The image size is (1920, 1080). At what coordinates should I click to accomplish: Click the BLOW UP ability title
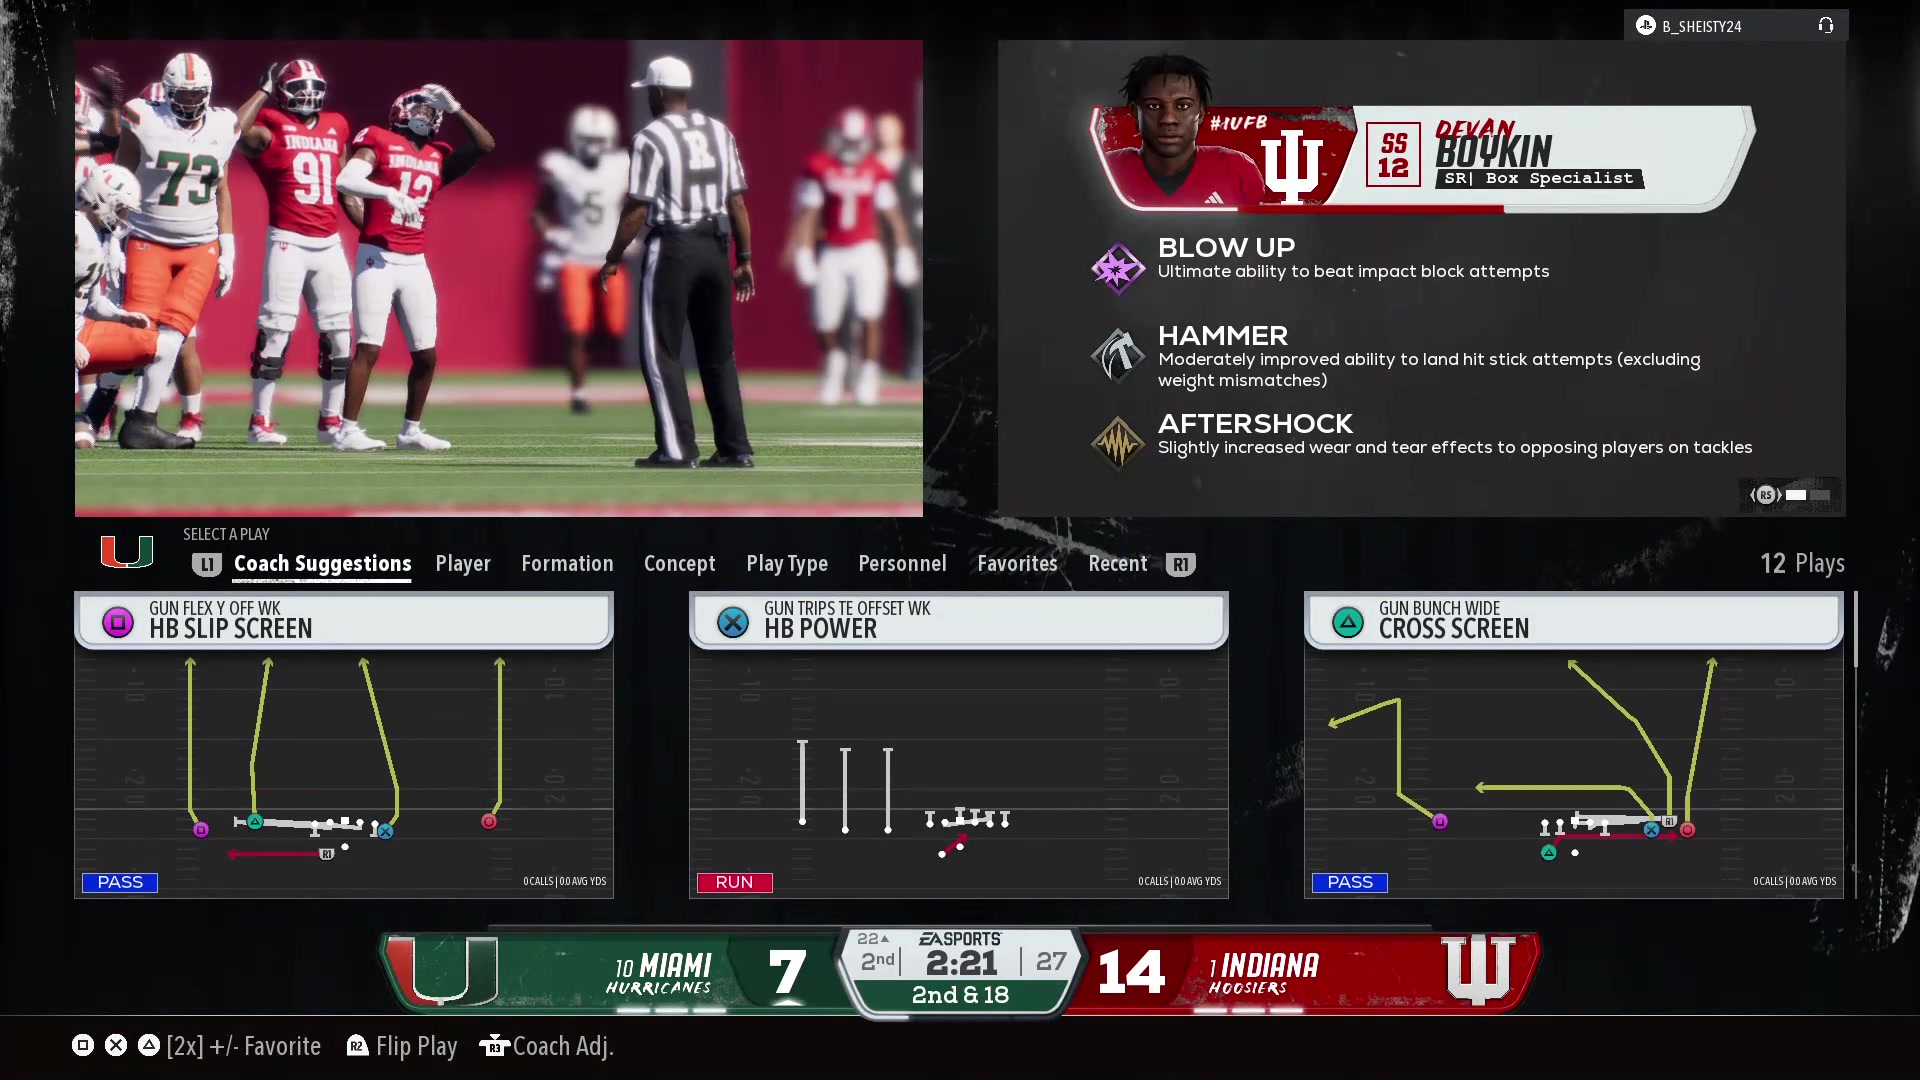pyautogui.click(x=1226, y=247)
